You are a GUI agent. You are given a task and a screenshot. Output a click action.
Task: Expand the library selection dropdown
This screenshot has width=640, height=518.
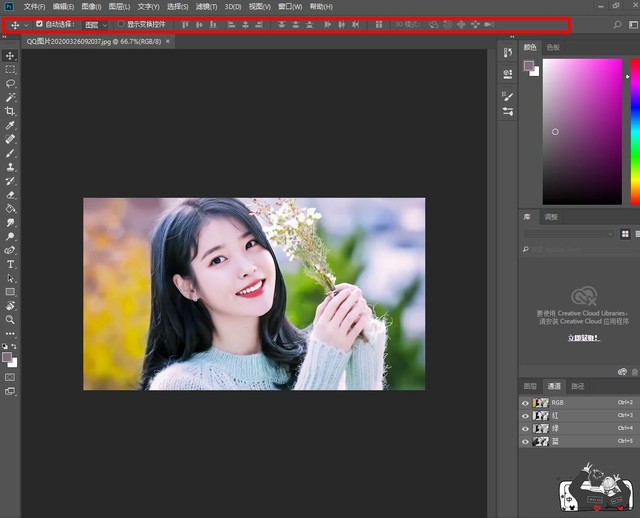tap(568, 234)
